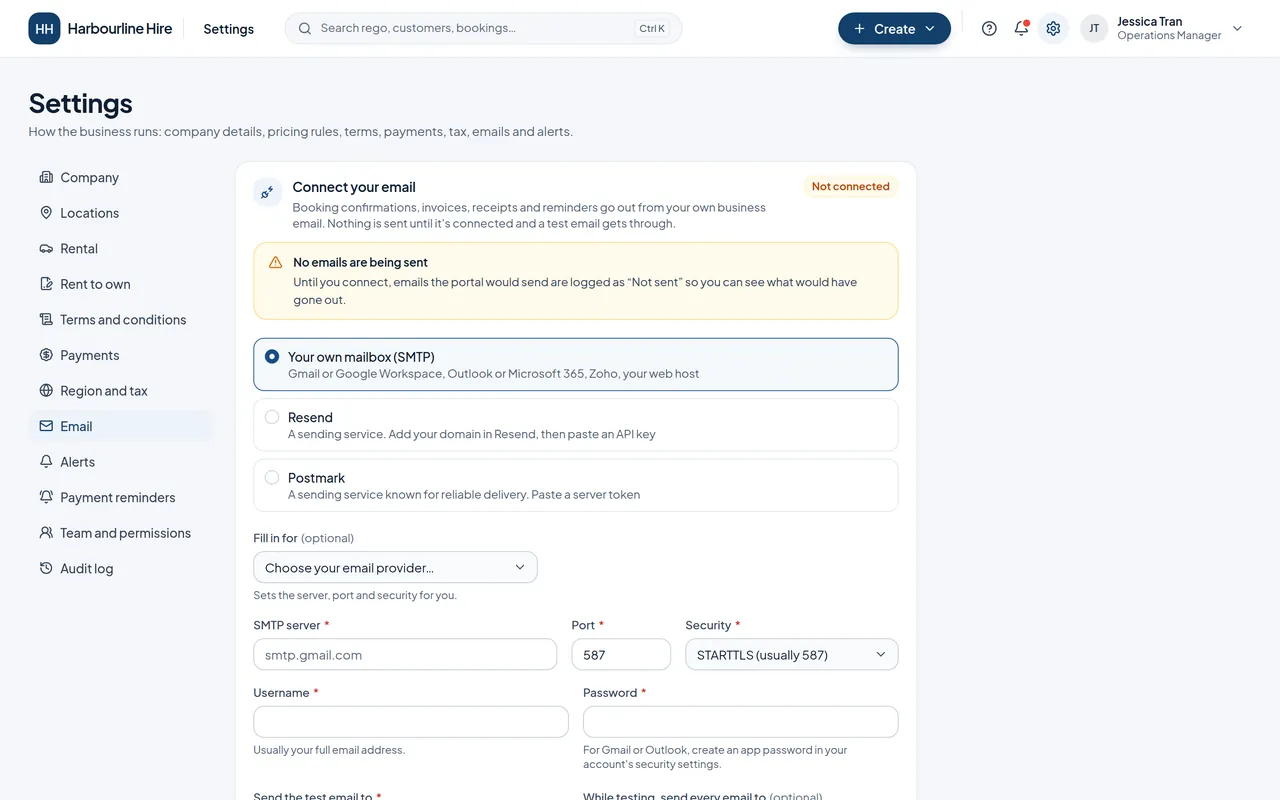Image resolution: width=1280 pixels, height=800 pixels.
Task: Click the Company building icon in sidebar
Action: point(46,177)
